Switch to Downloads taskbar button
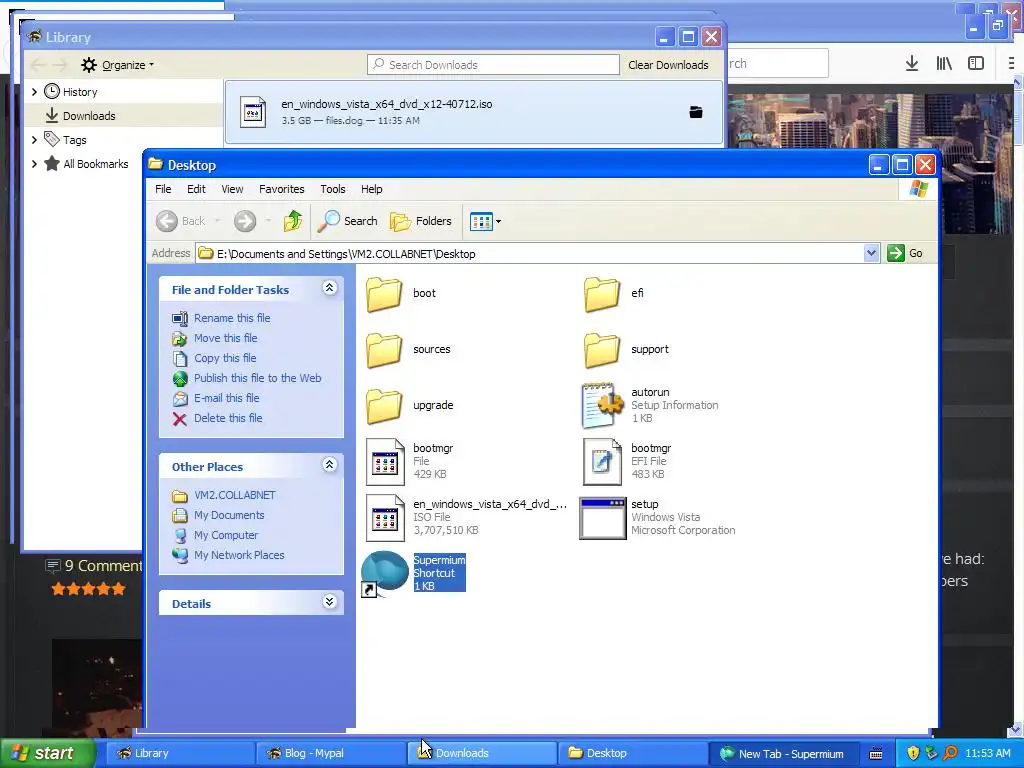The image size is (1024, 768). point(482,753)
